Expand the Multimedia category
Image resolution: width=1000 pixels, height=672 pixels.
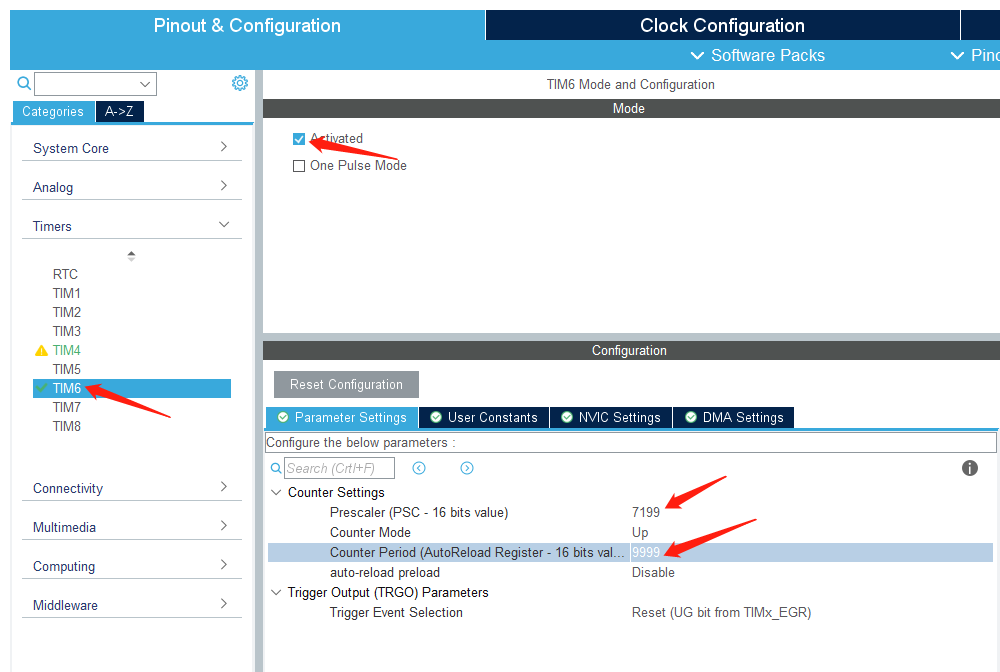131,527
